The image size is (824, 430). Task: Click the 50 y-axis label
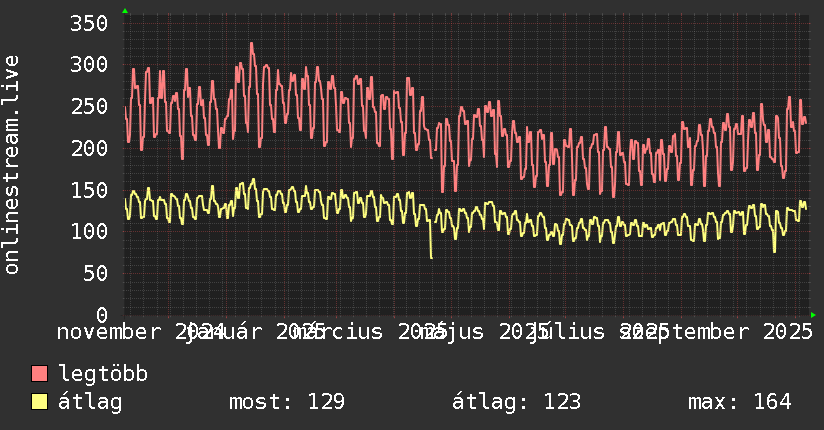(x=95, y=273)
